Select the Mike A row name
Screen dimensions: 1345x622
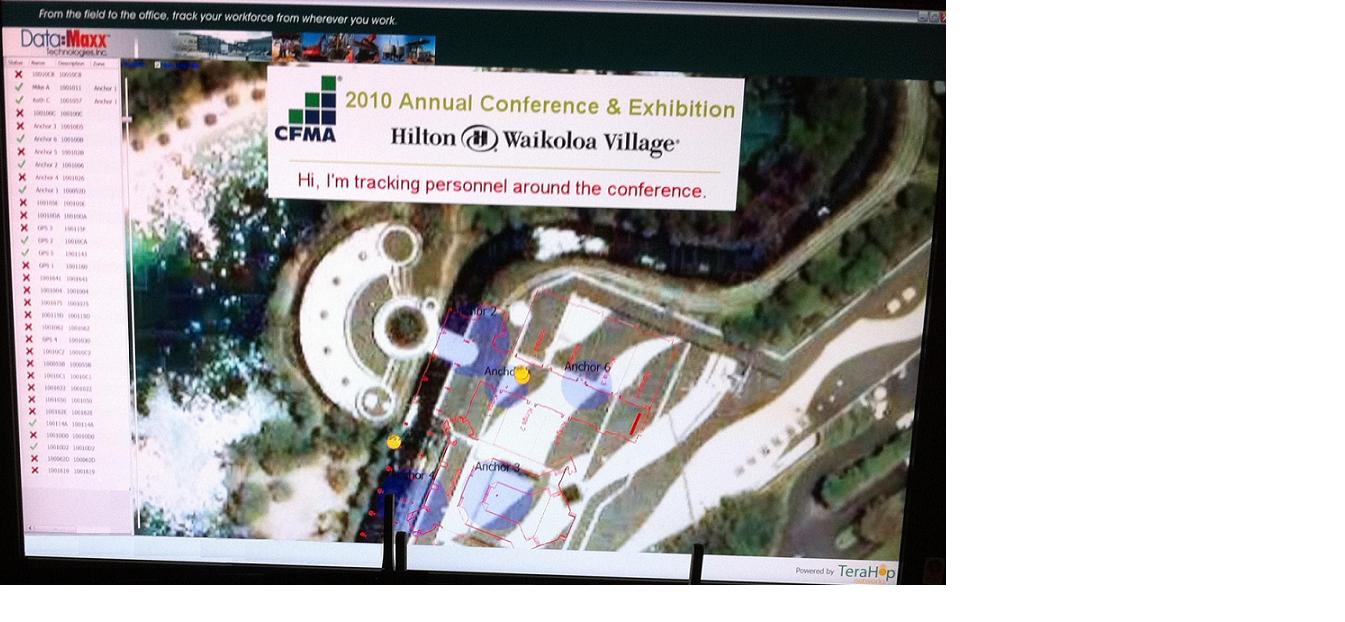[40, 87]
